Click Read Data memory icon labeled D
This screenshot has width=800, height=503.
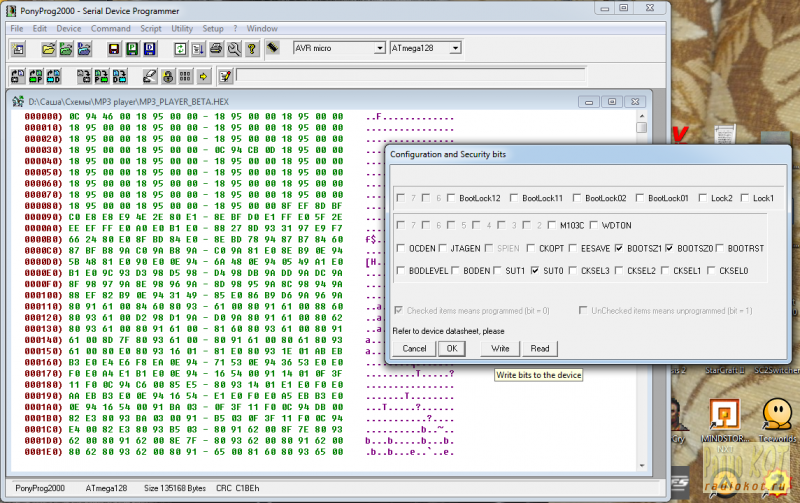[x=54, y=77]
